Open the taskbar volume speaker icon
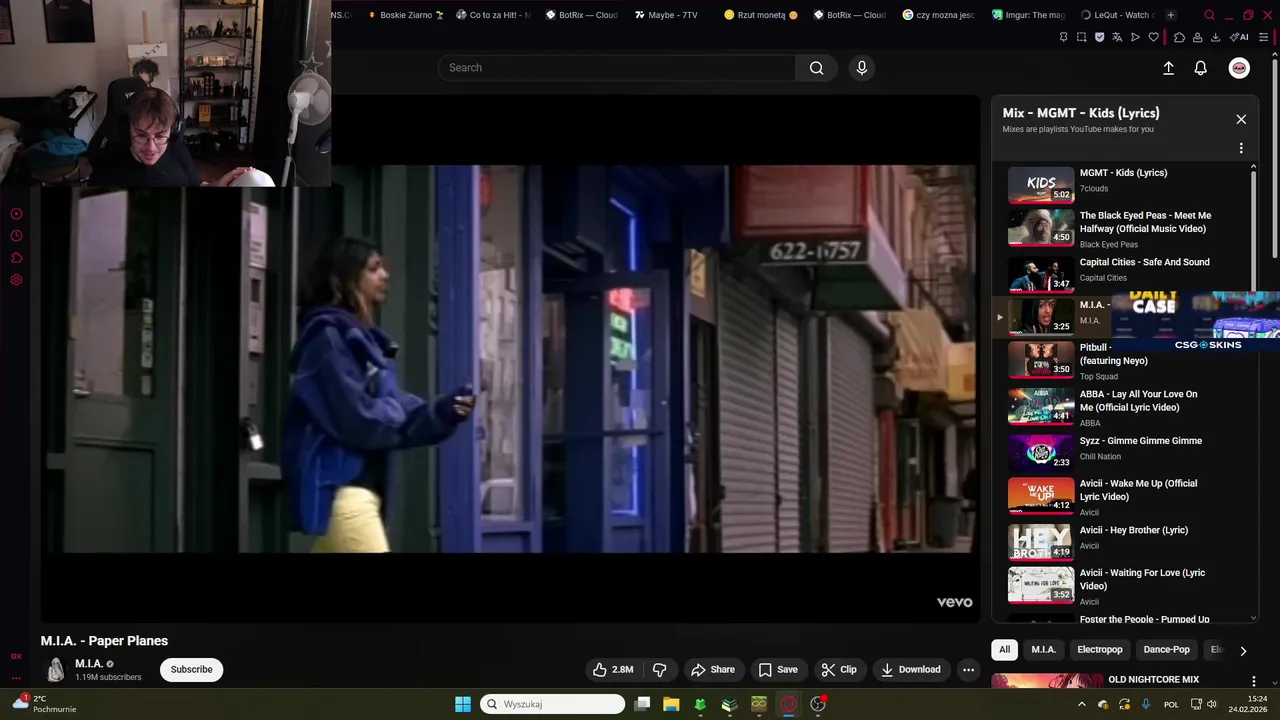 click(1211, 704)
